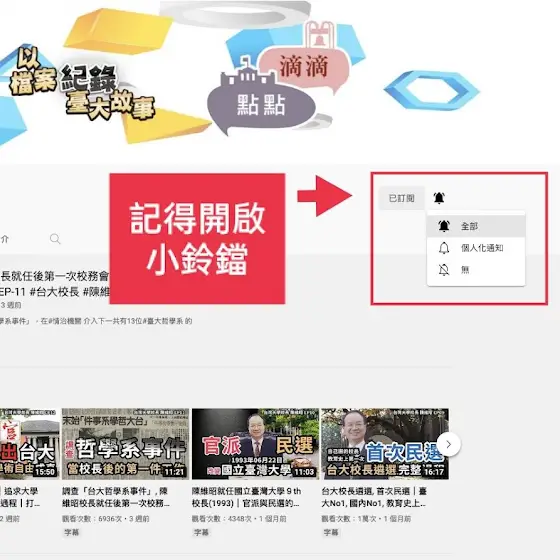Click video title 陳維昭就任國立臺灣大學
The image size is (560, 560).
(246, 497)
